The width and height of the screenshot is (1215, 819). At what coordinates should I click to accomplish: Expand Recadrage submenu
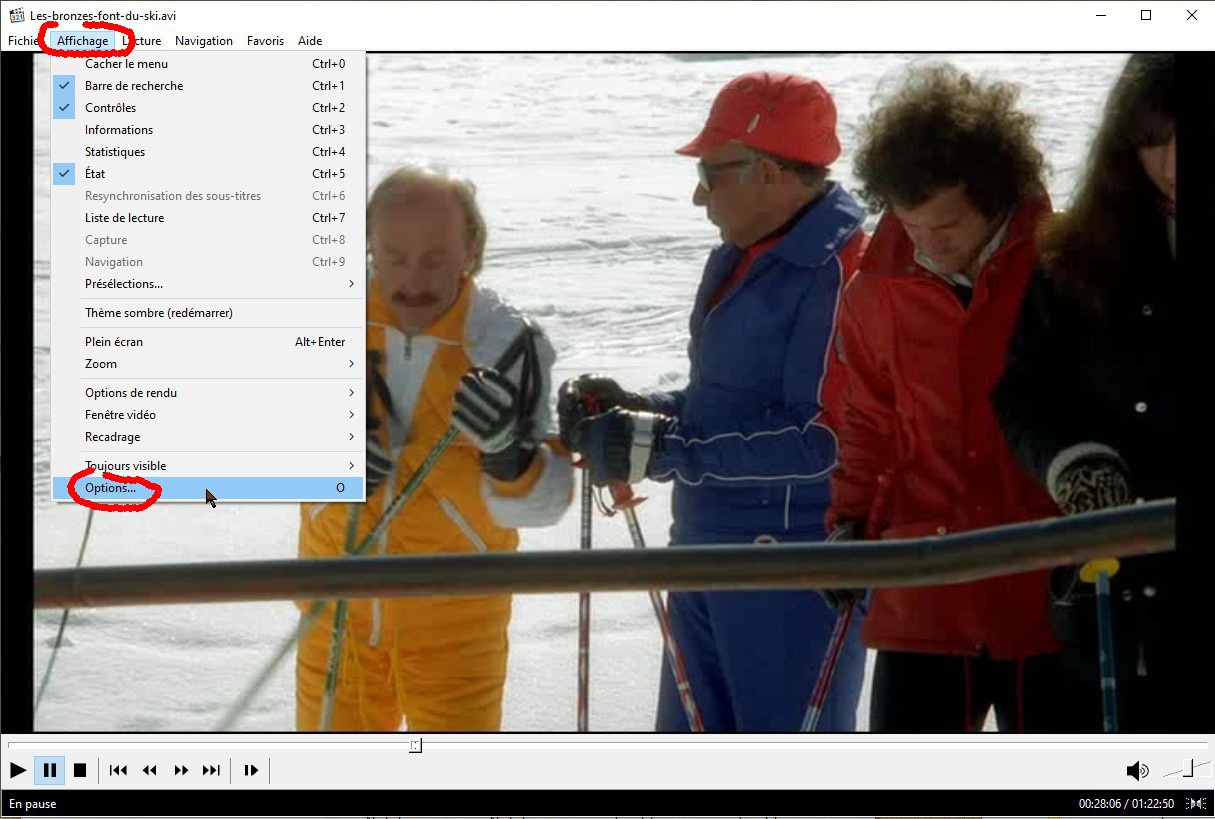pos(209,437)
